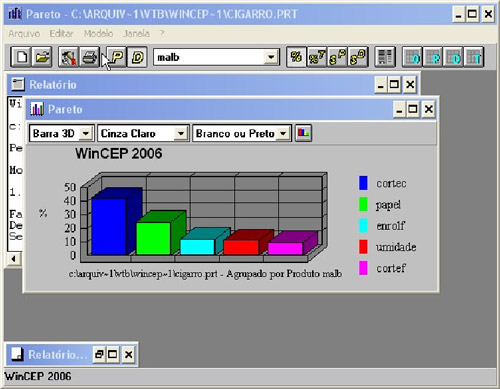Click the %T toolbar icon
The height and width of the screenshot is (389, 500).
(x=317, y=57)
